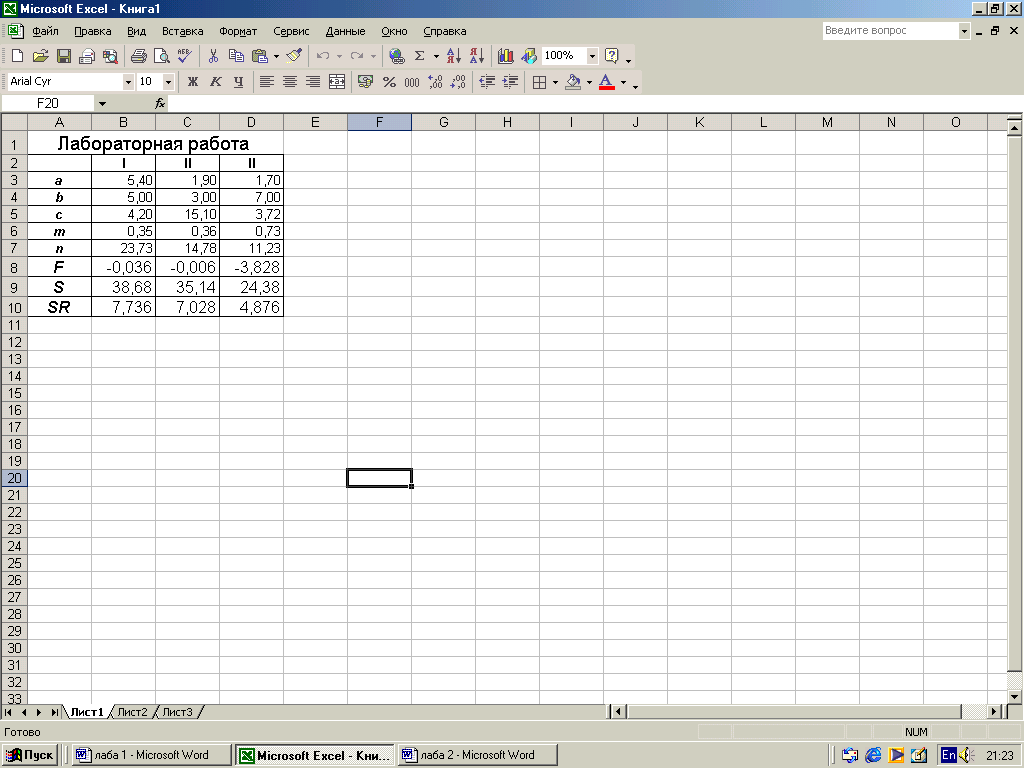Switch to the Лист2 sheet tab
Screen dimensions: 1024x768
[133, 712]
